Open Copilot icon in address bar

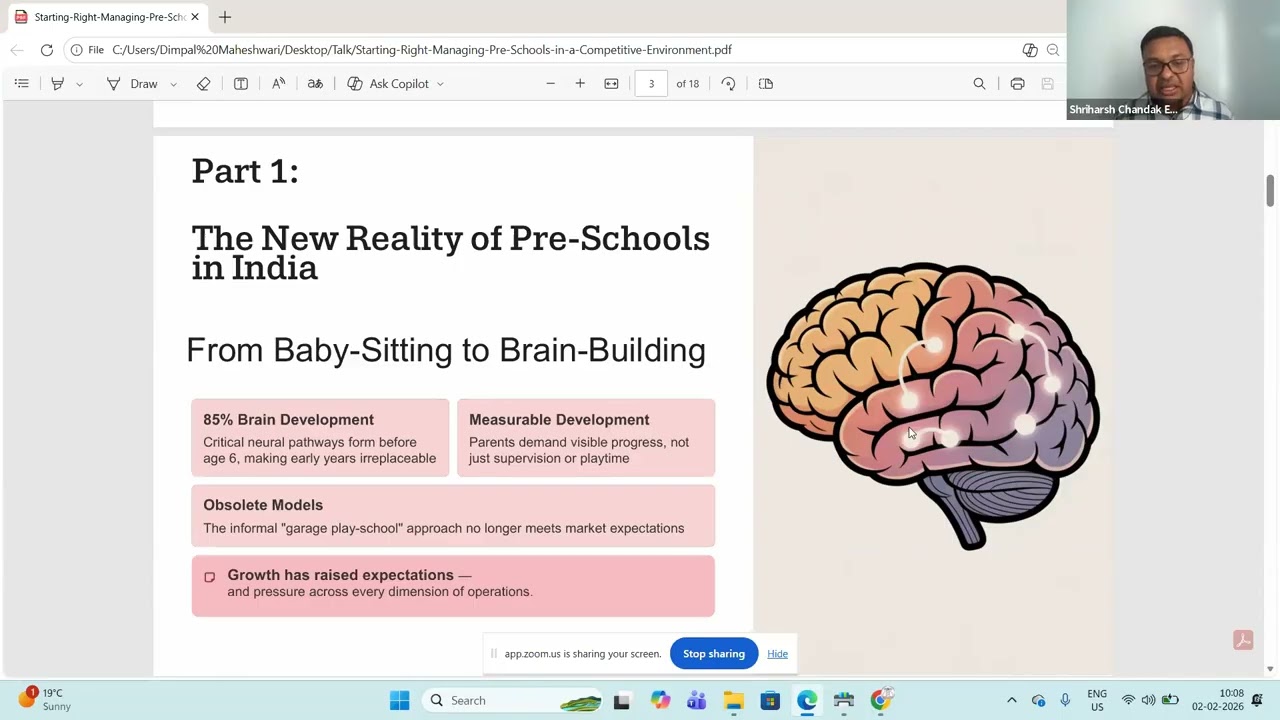click(x=1030, y=50)
